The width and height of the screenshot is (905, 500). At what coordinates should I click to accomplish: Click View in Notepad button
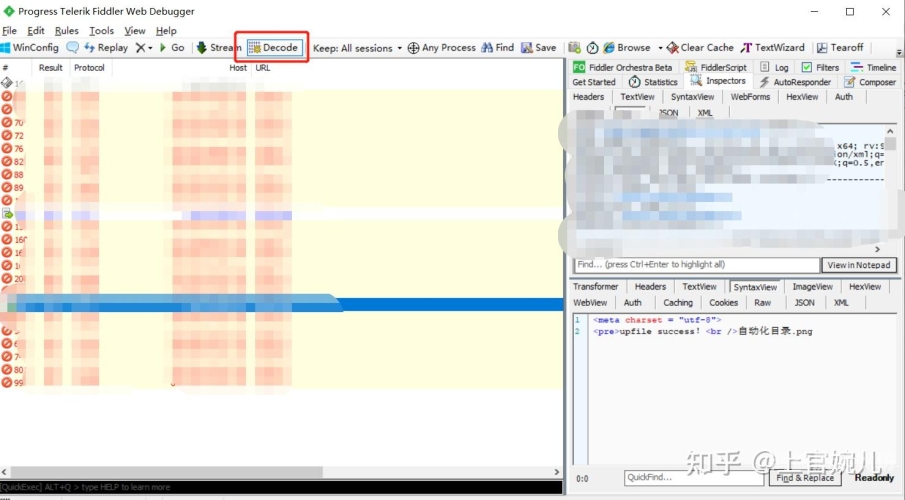[x=859, y=265]
